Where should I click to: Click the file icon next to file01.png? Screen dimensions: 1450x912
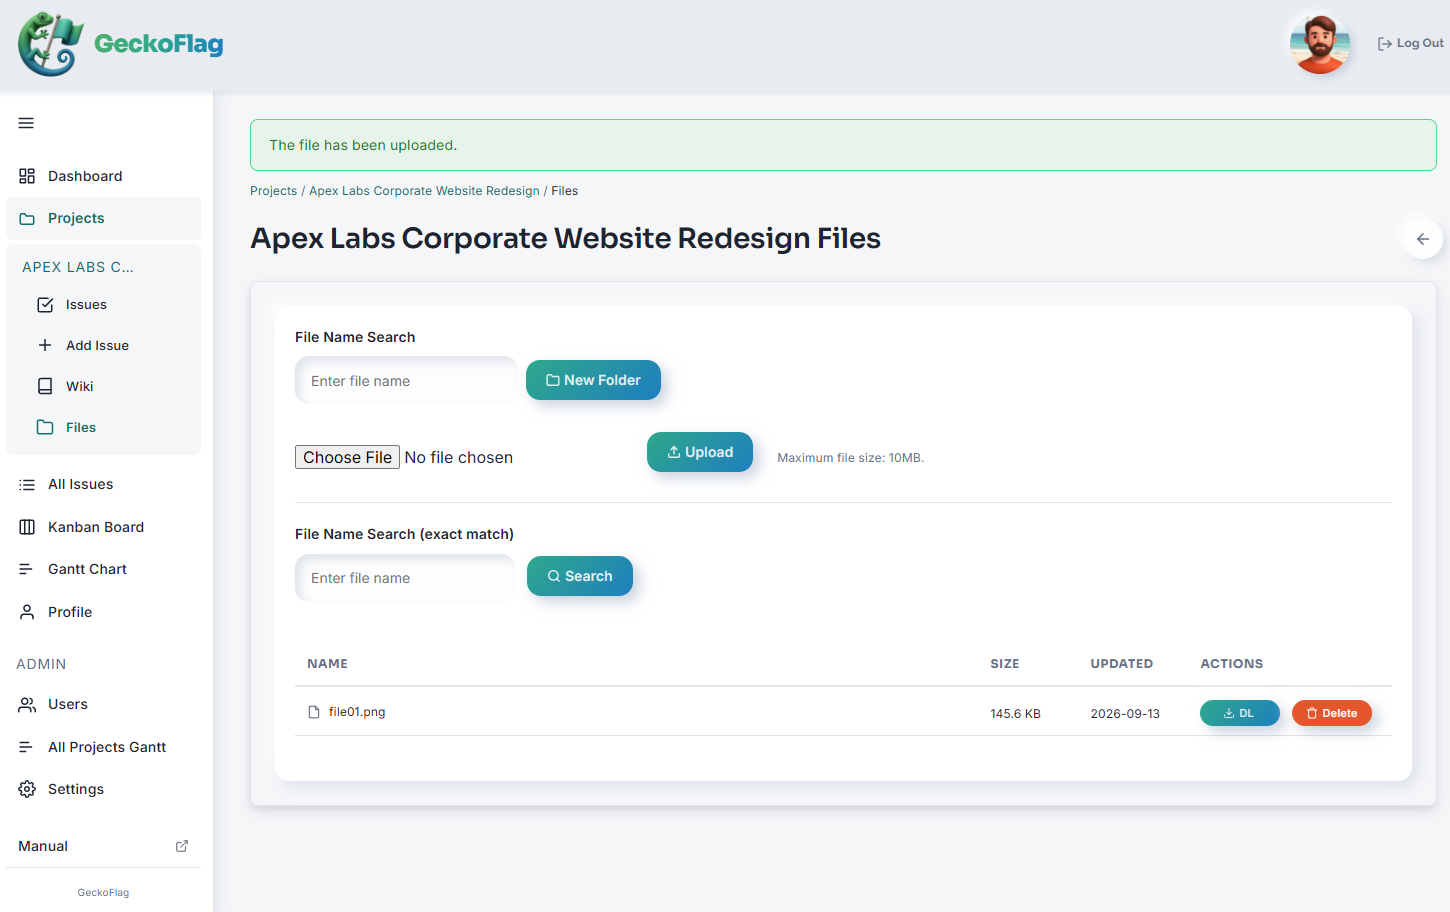click(x=314, y=712)
